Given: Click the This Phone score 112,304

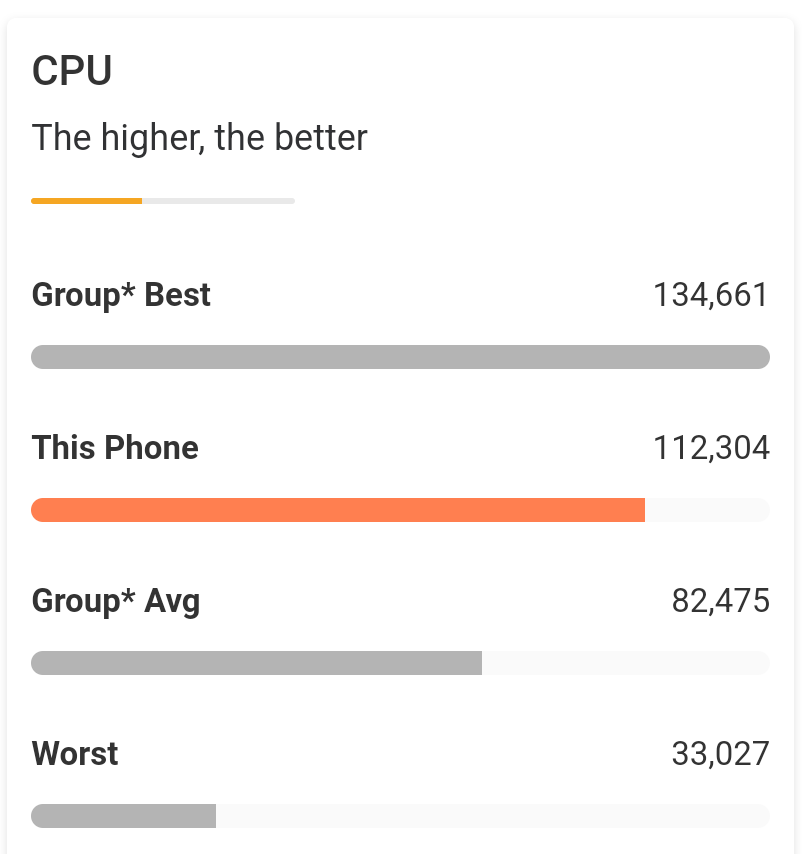Looking at the screenshot, I should click(x=710, y=448).
